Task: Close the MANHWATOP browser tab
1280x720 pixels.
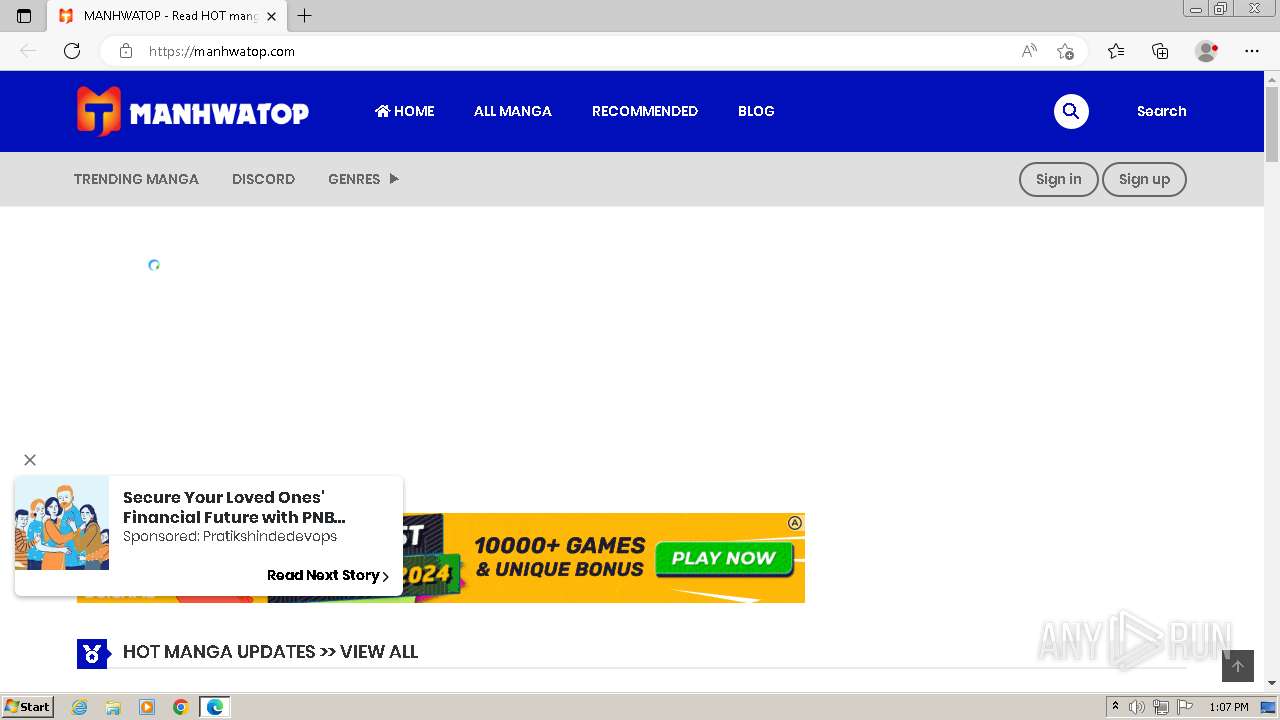Action: 271,16
